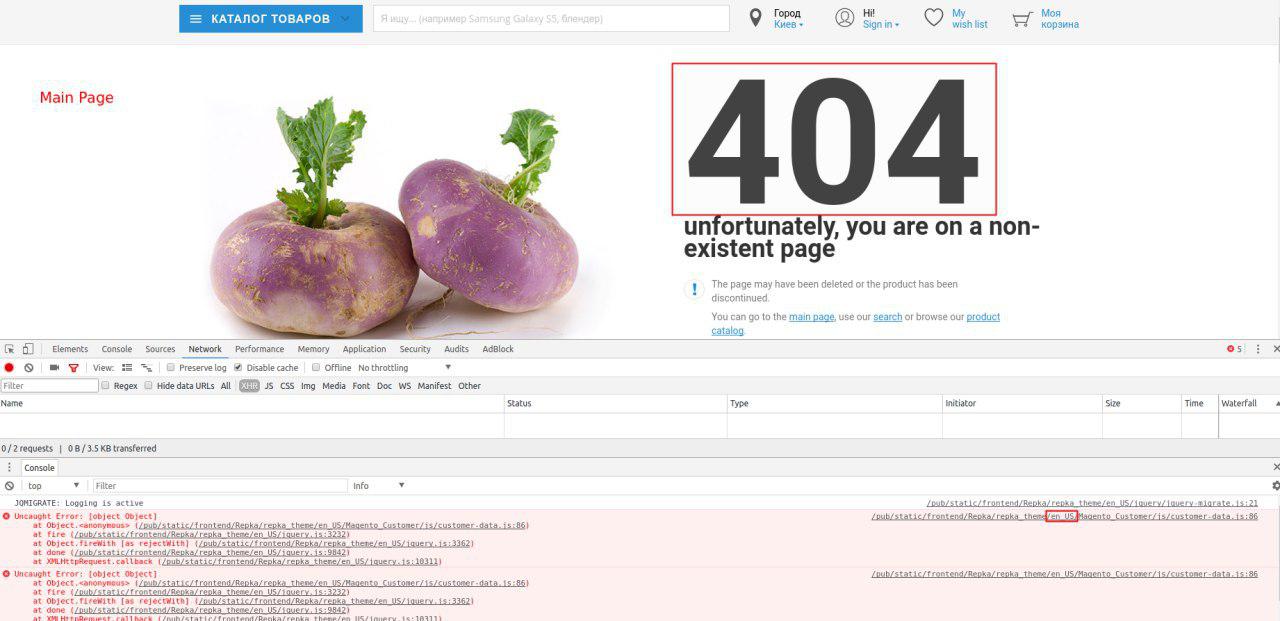
Task: Select the CSS request type filter
Action: pyautogui.click(x=287, y=386)
